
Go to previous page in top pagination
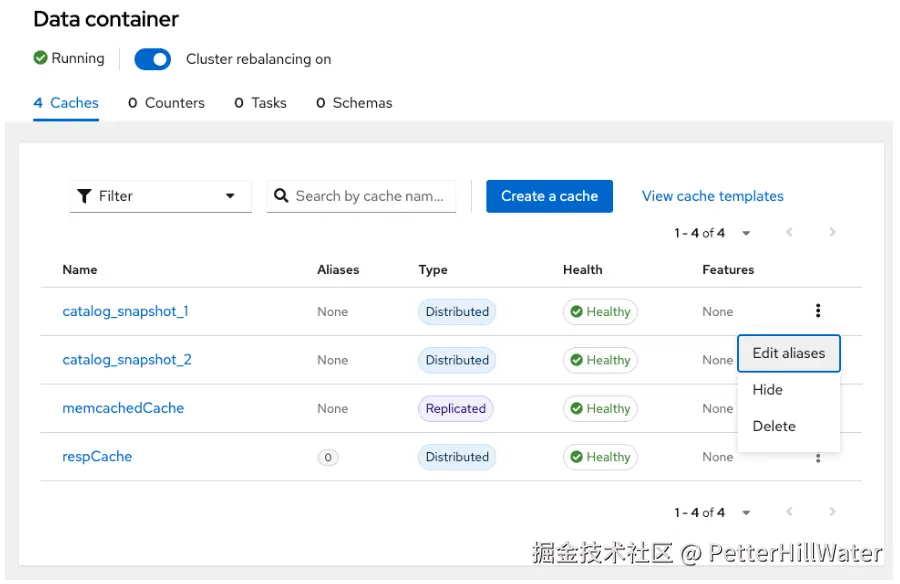point(789,233)
